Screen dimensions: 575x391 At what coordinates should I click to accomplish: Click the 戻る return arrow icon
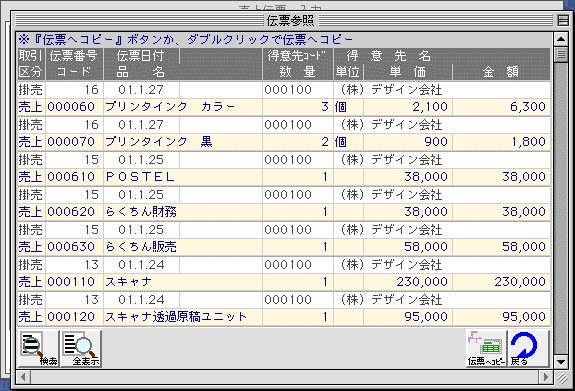[x=529, y=348]
